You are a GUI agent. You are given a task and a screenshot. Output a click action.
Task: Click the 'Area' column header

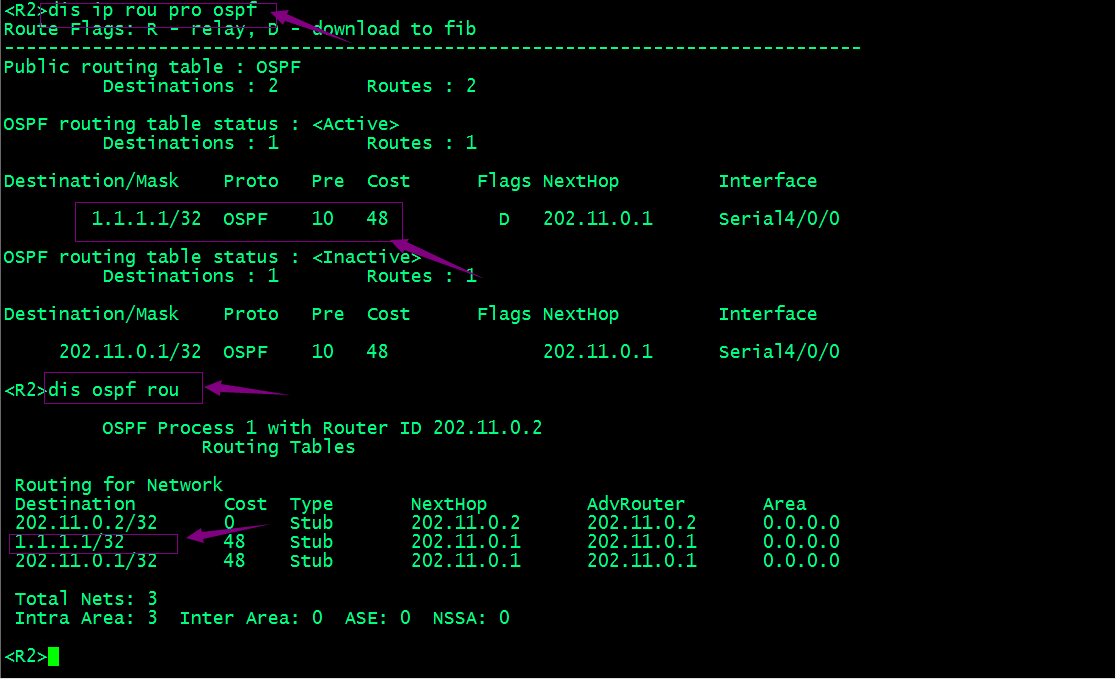pyautogui.click(x=784, y=504)
